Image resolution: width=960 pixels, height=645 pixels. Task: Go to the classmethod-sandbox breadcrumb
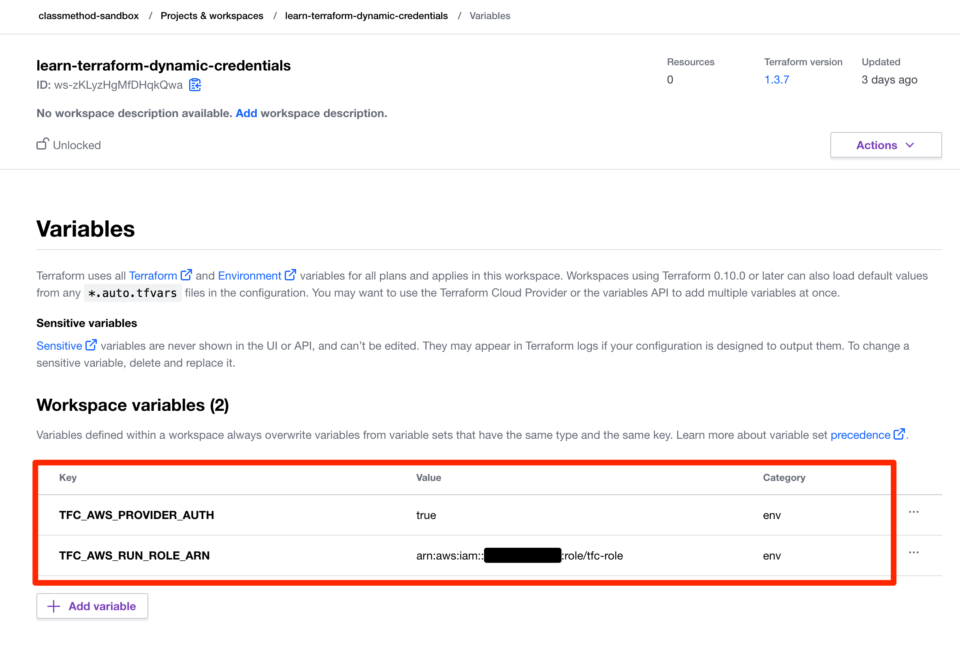[89, 16]
